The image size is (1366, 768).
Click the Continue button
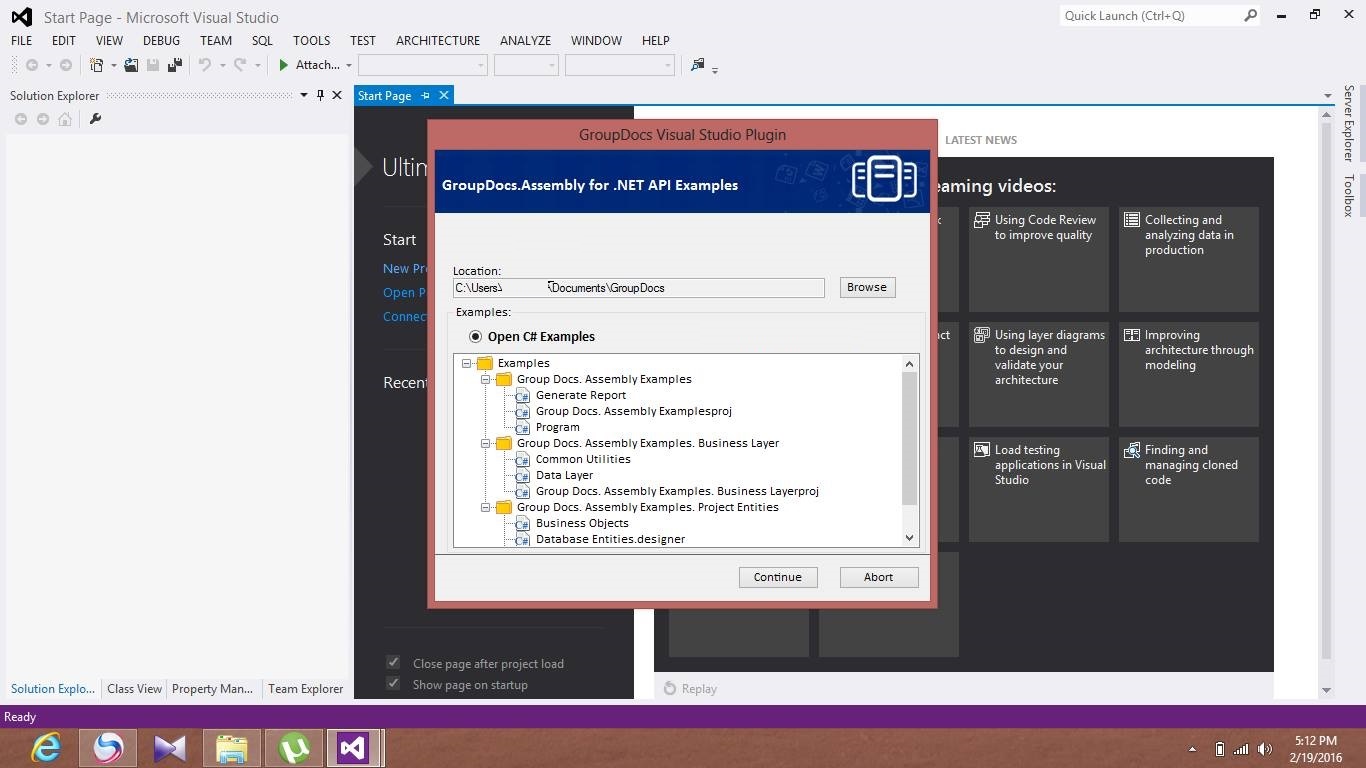778,577
